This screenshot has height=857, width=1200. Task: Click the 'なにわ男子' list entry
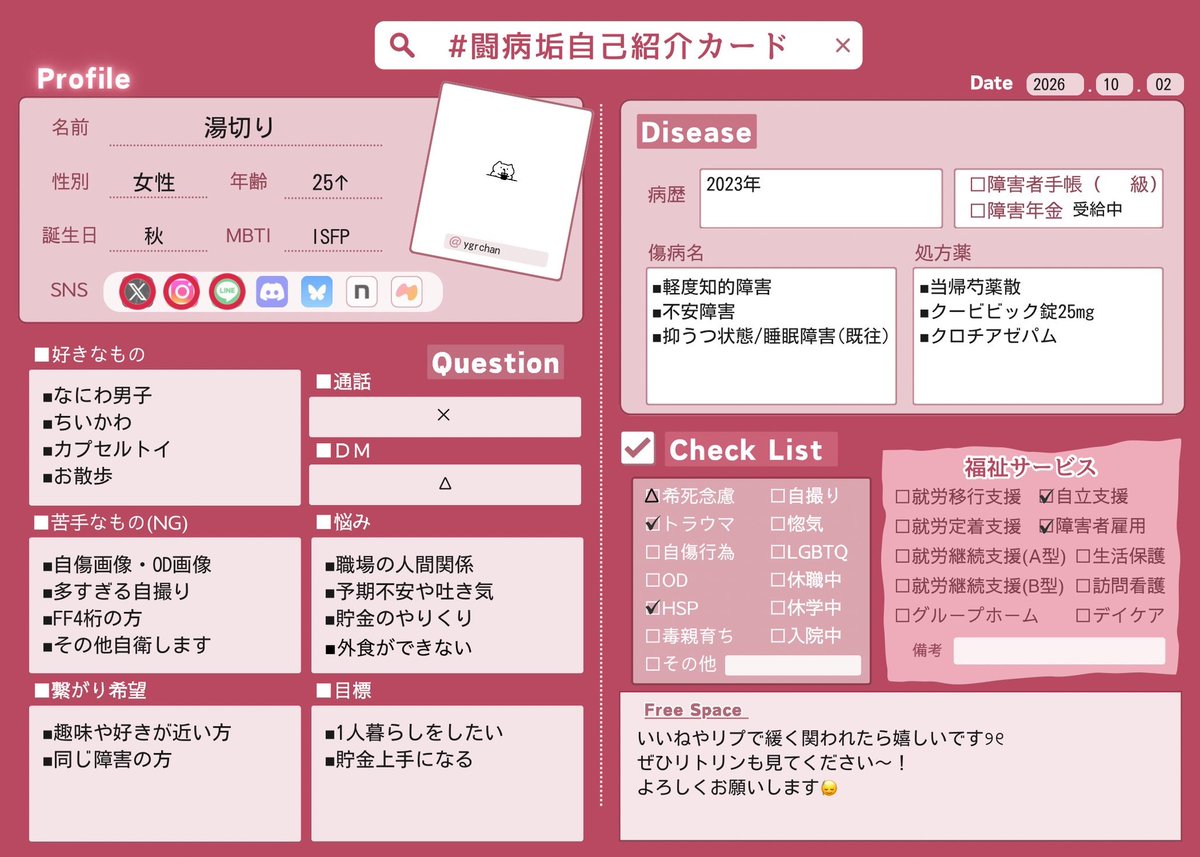(x=97, y=396)
